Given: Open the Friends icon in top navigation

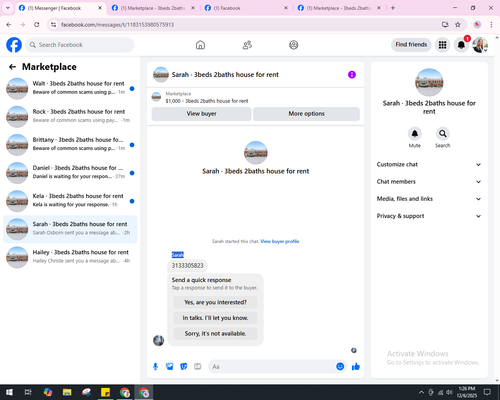Looking at the screenshot, I should pyautogui.click(x=247, y=45).
